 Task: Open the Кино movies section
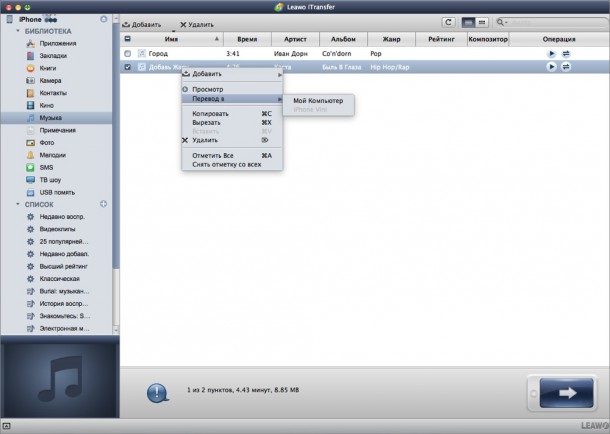click(x=46, y=105)
